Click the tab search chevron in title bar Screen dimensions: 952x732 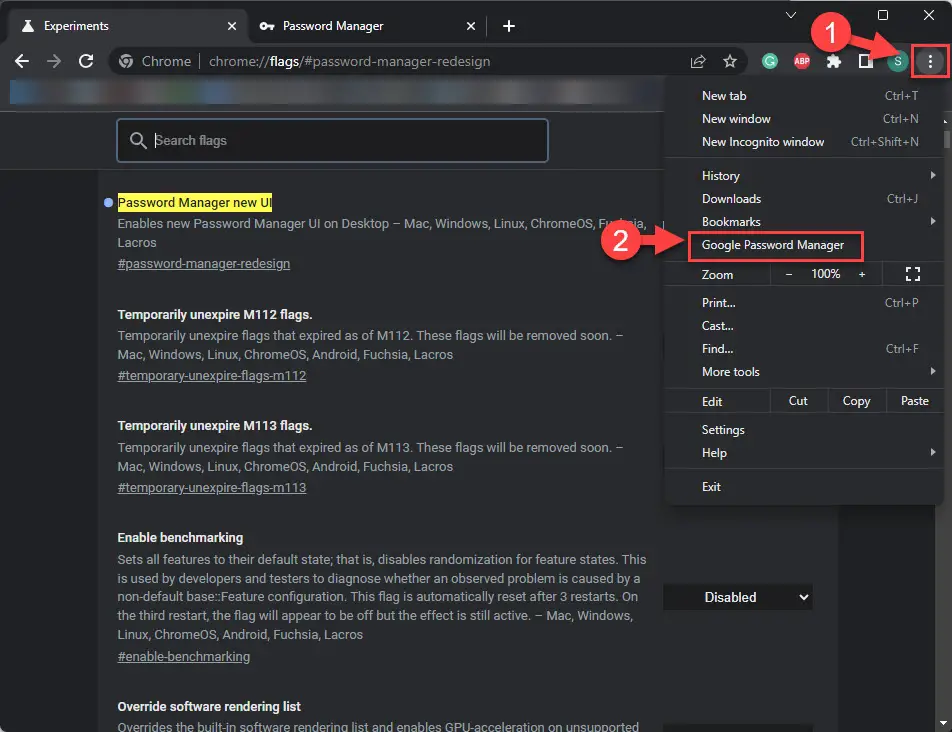coord(791,15)
